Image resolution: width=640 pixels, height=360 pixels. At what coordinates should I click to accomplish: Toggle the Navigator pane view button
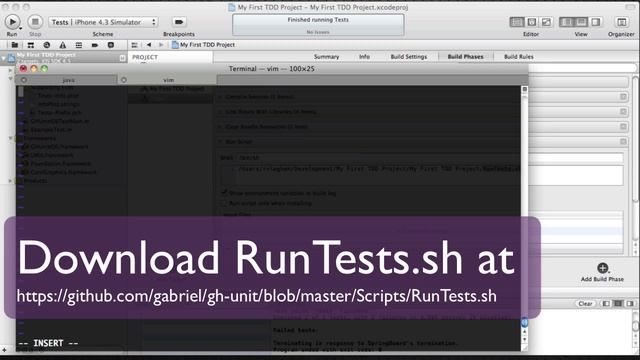coord(567,22)
